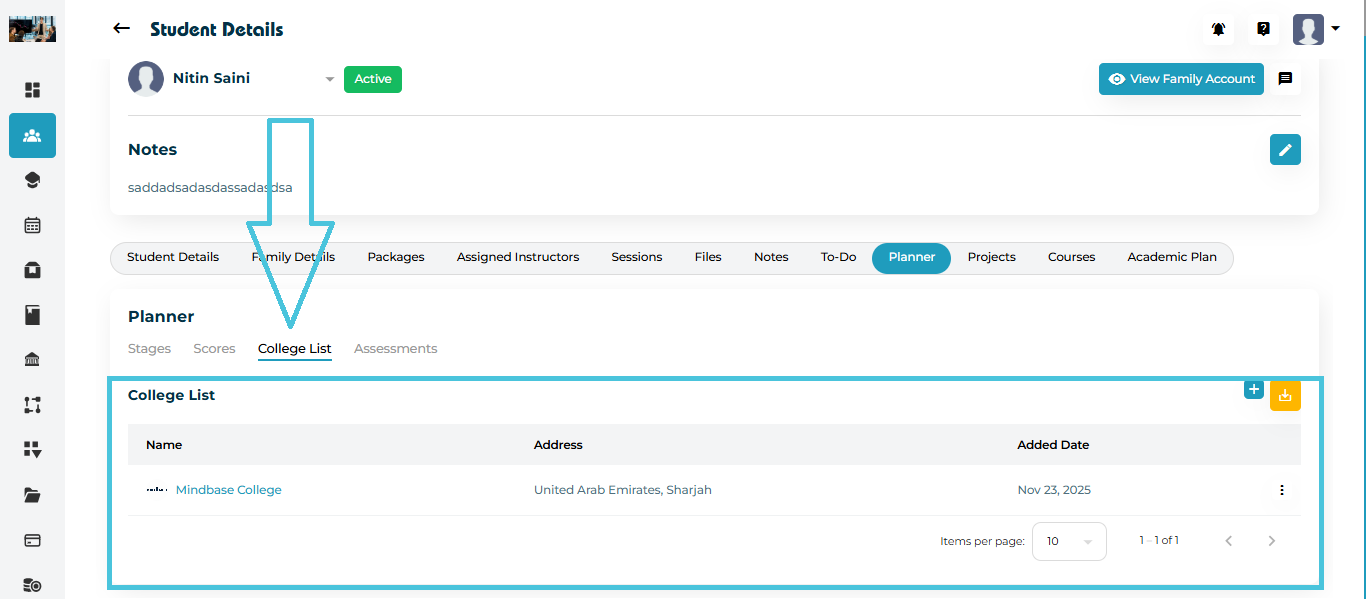1366x599 pixels.
Task: Click the Active status badge
Action: (372, 79)
